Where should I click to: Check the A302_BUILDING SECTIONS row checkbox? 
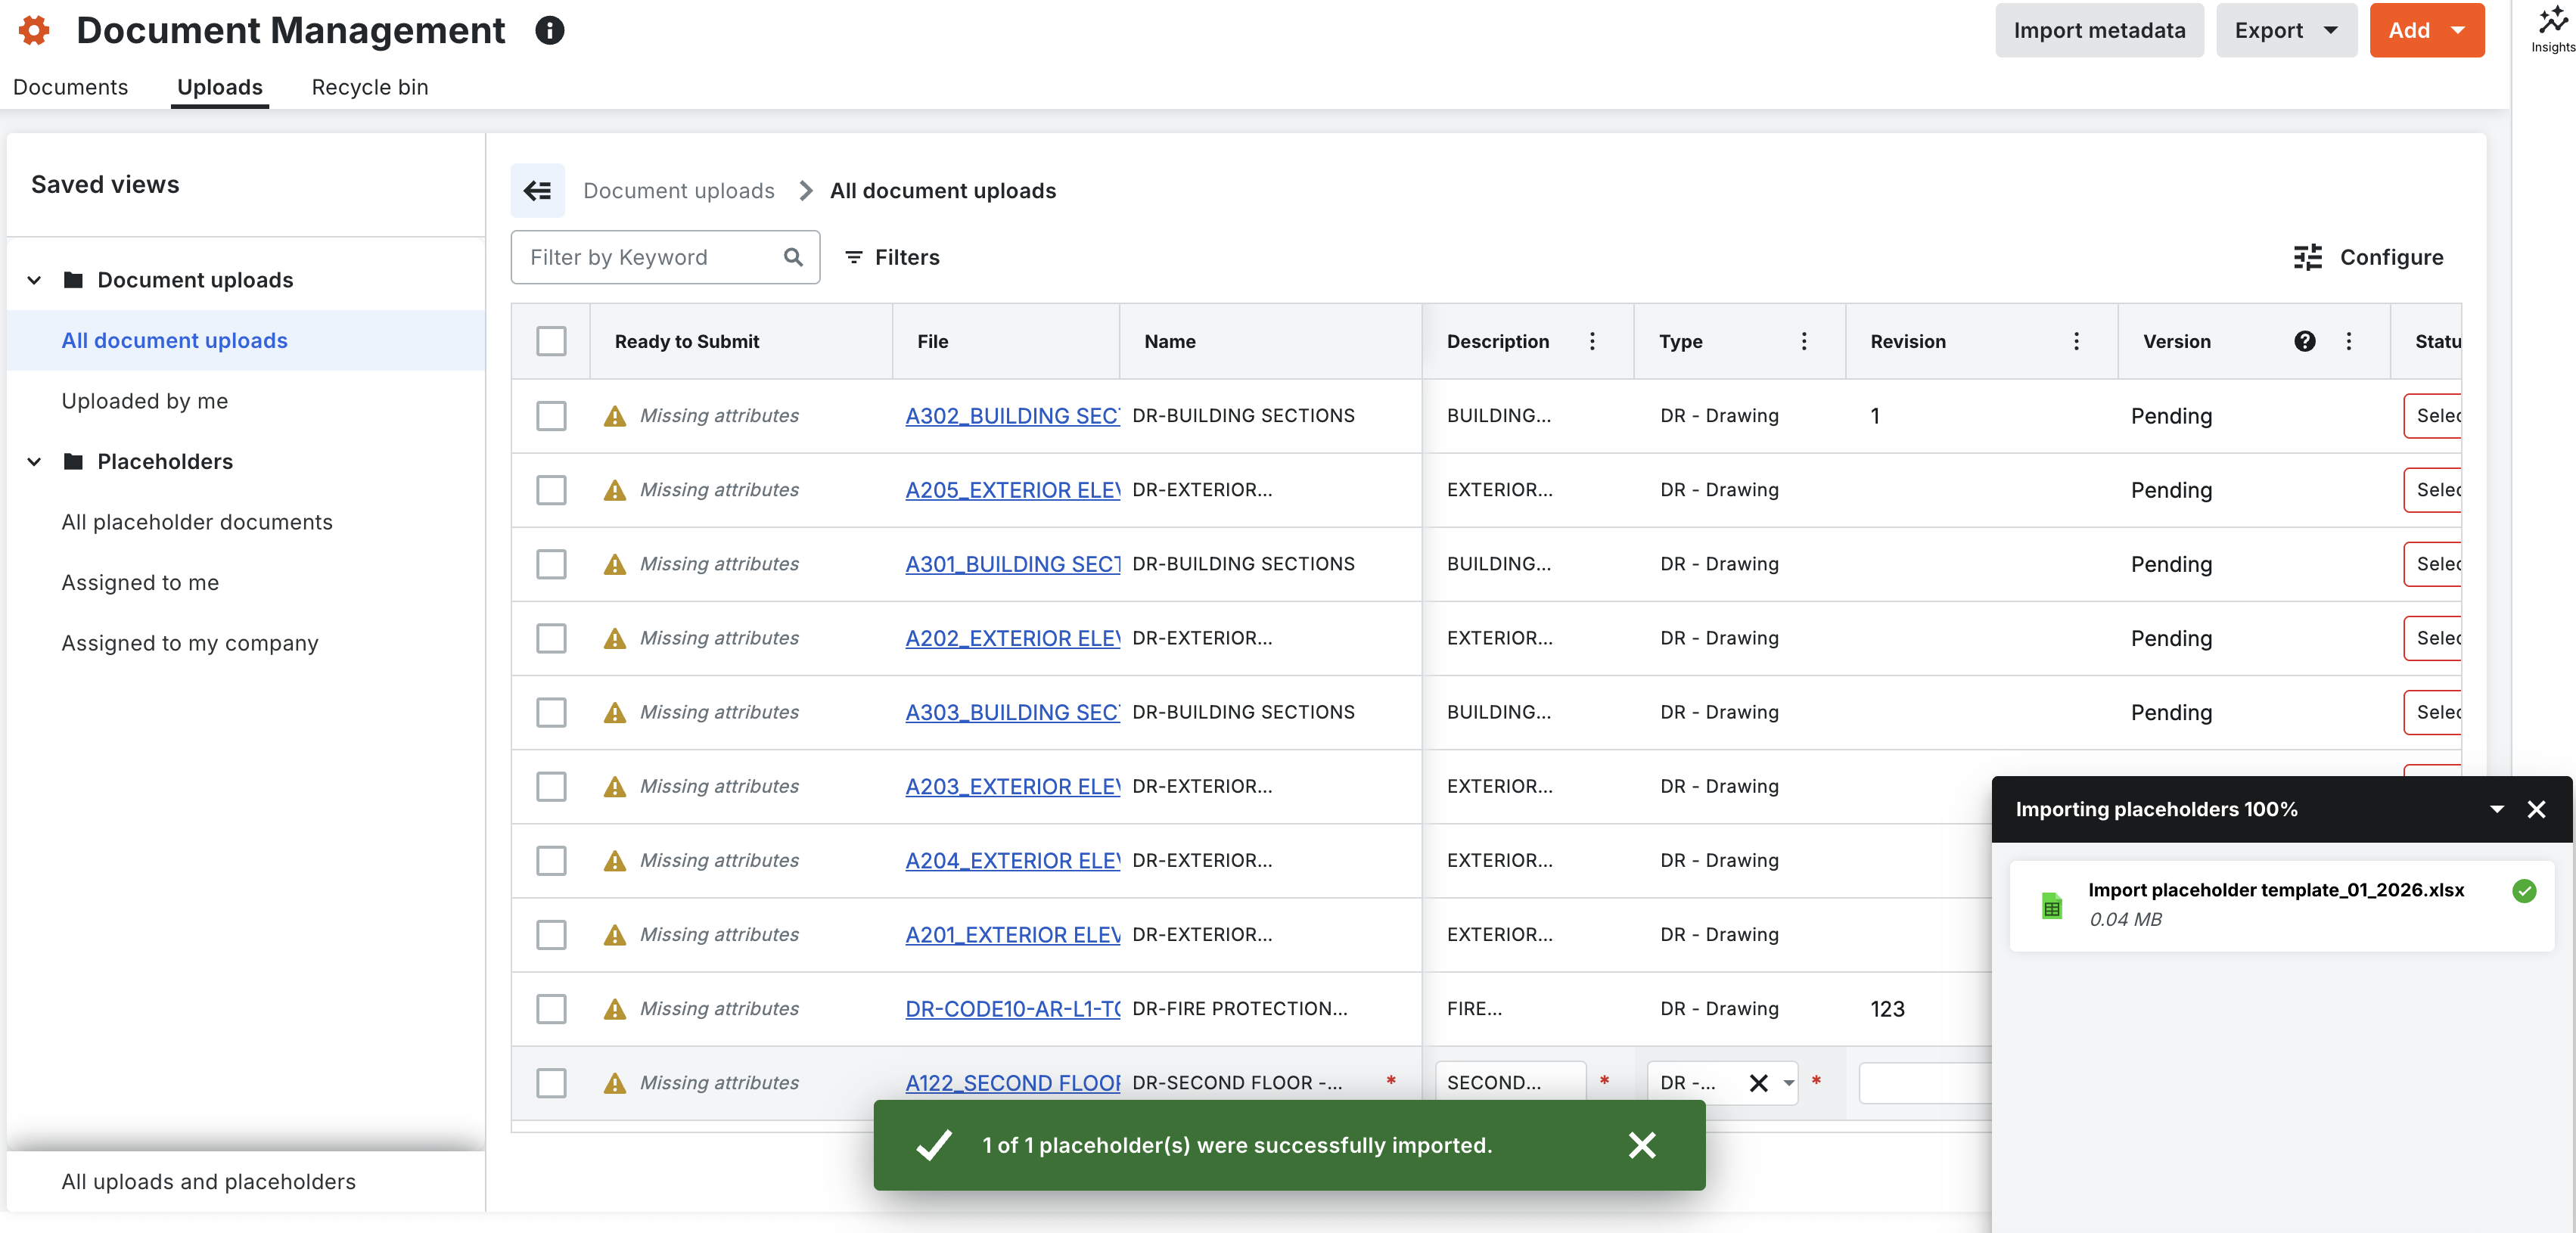[x=551, y=415]
